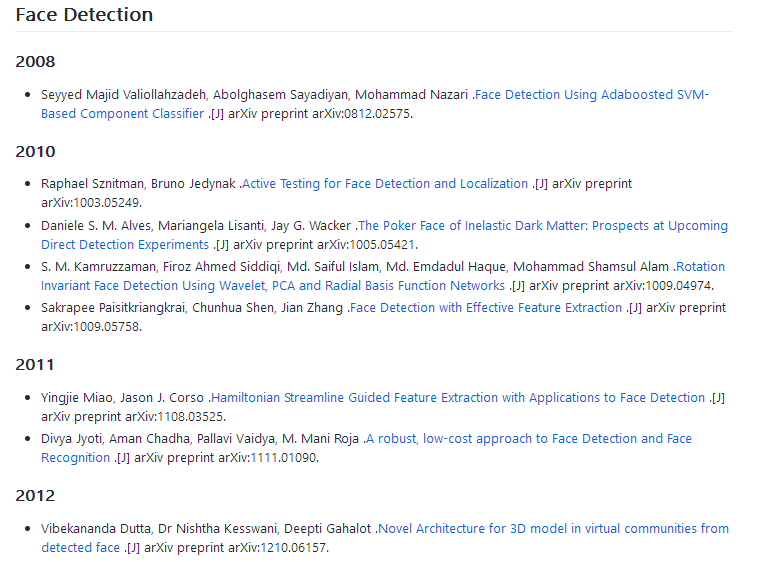Screen dimensions: 761x562
Task: Open Active Testing for Face Detection and Localization
Action: tap(385, 183)
